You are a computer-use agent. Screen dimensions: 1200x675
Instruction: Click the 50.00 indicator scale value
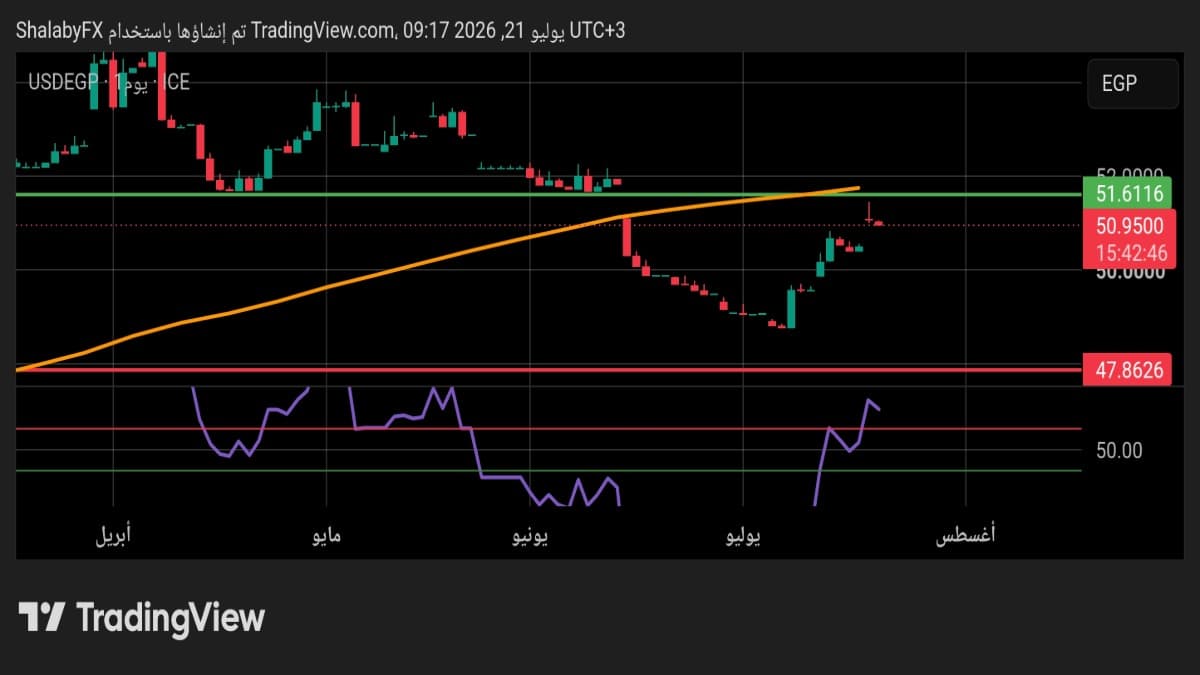click(1119, 451)
